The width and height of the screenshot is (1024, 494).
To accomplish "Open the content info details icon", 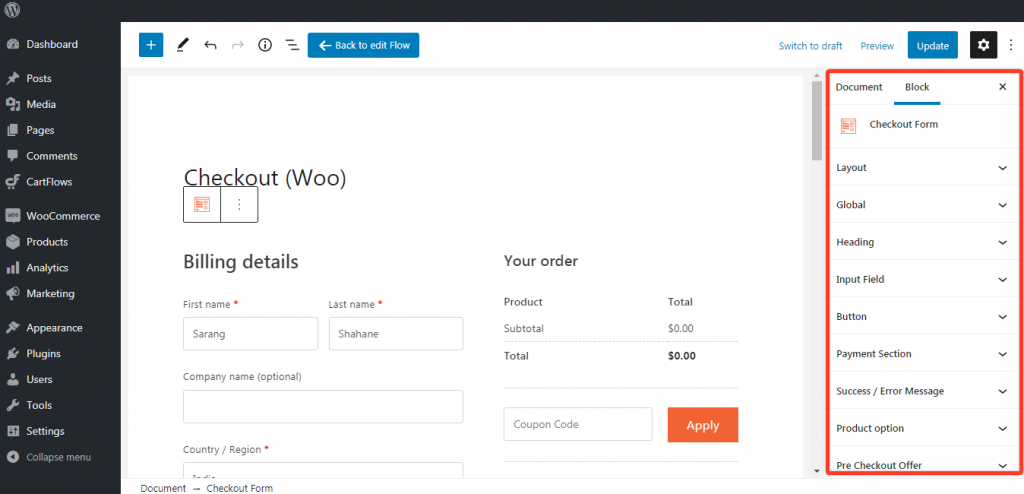I will 265,45.
